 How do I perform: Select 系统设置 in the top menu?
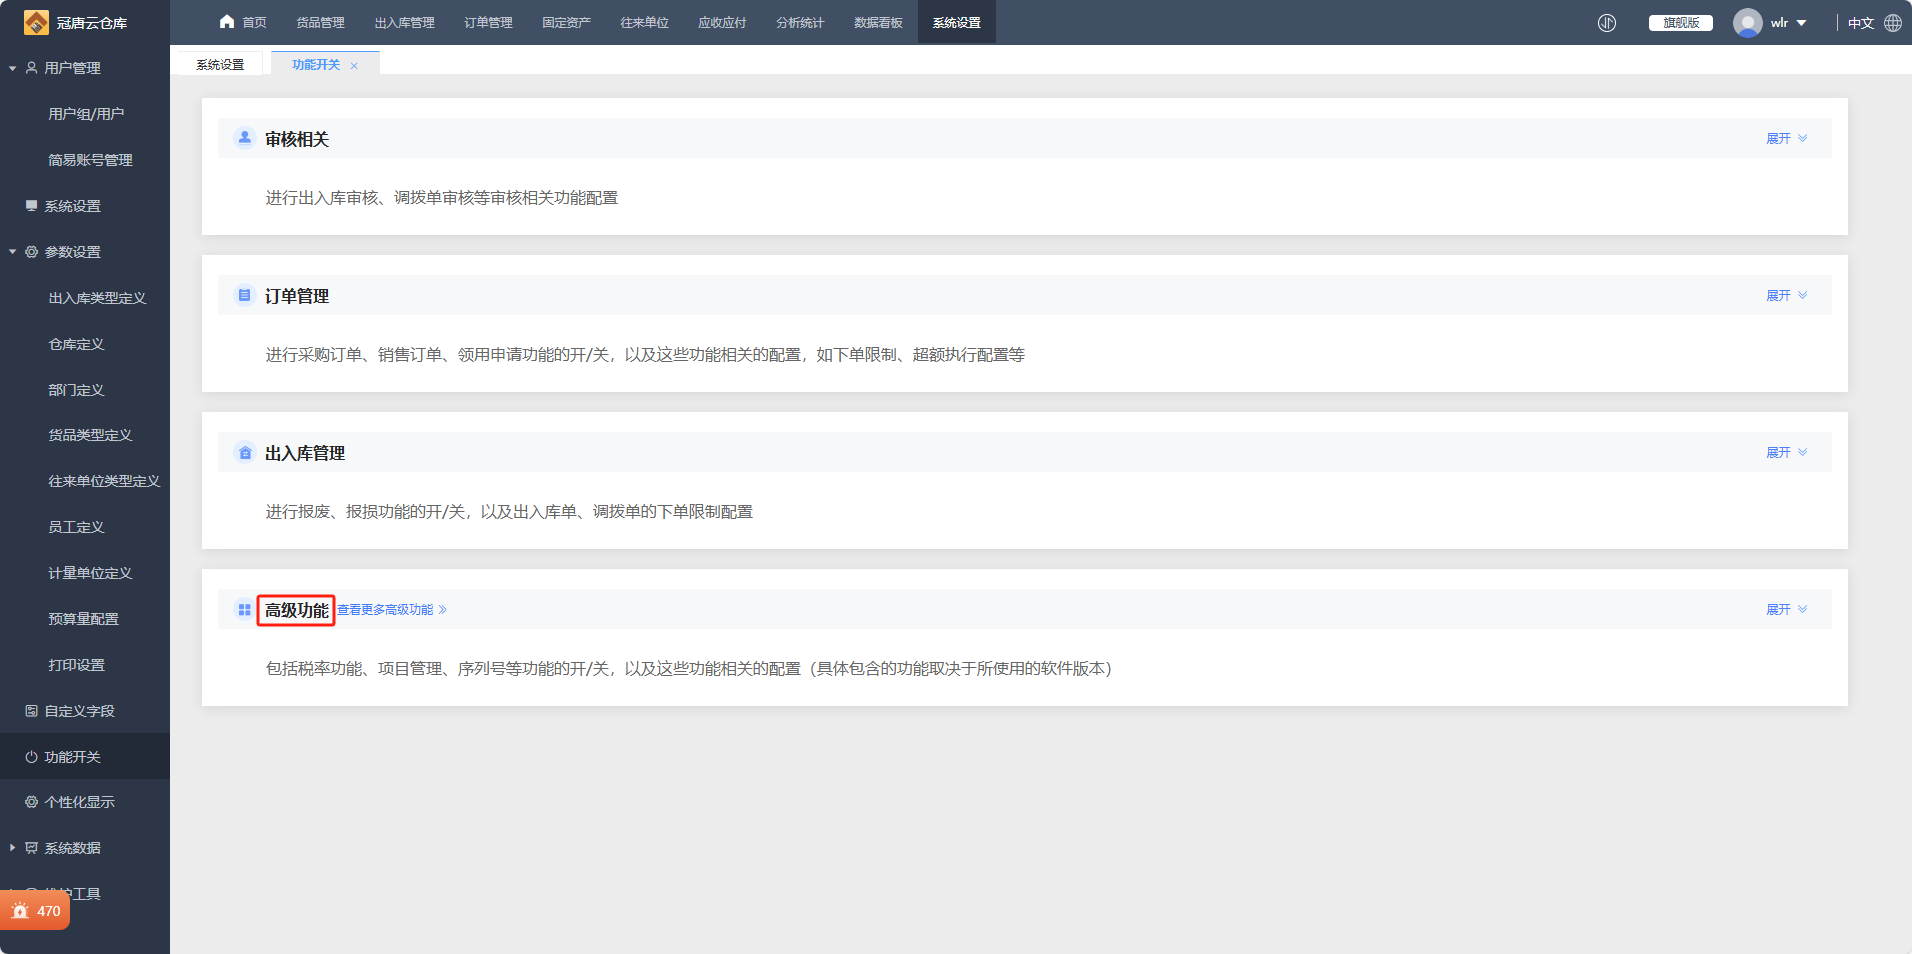tap(956, 23)
